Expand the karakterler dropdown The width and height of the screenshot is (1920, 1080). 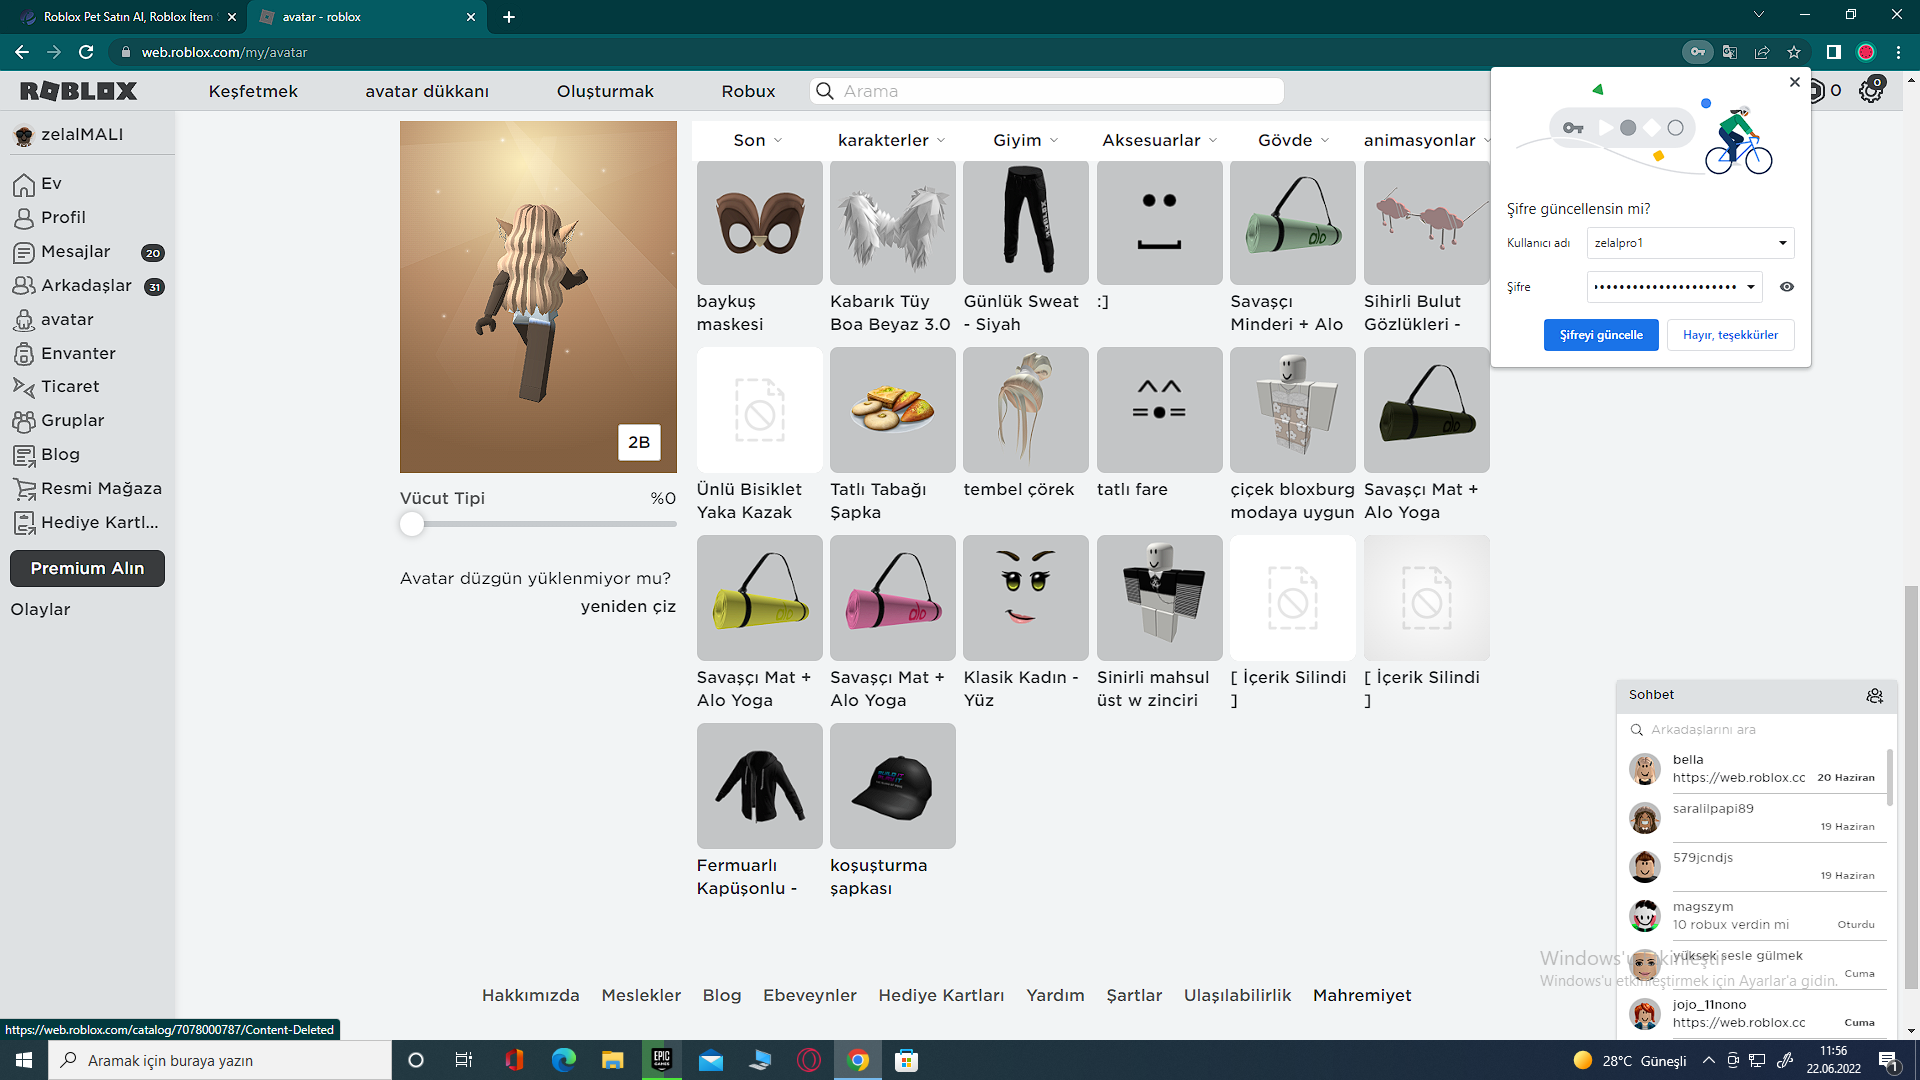(x=891, y=140)
